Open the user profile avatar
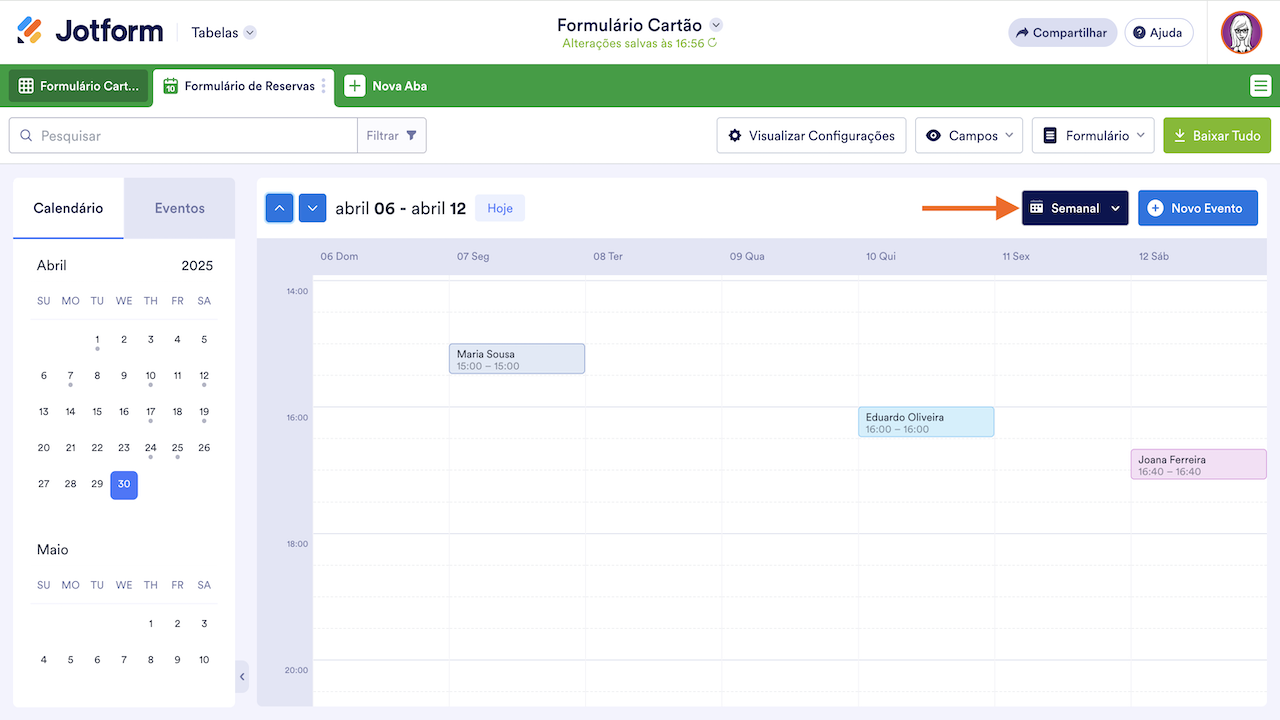 (1241, 33)
